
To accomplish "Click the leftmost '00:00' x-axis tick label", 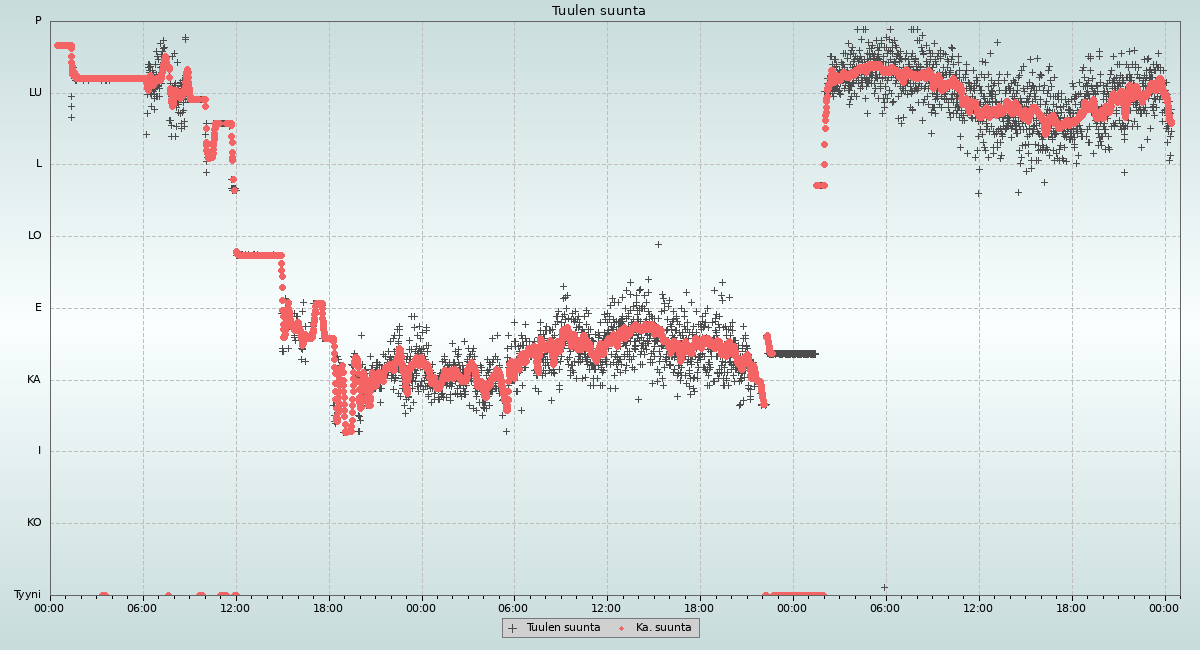I will 50,607.
